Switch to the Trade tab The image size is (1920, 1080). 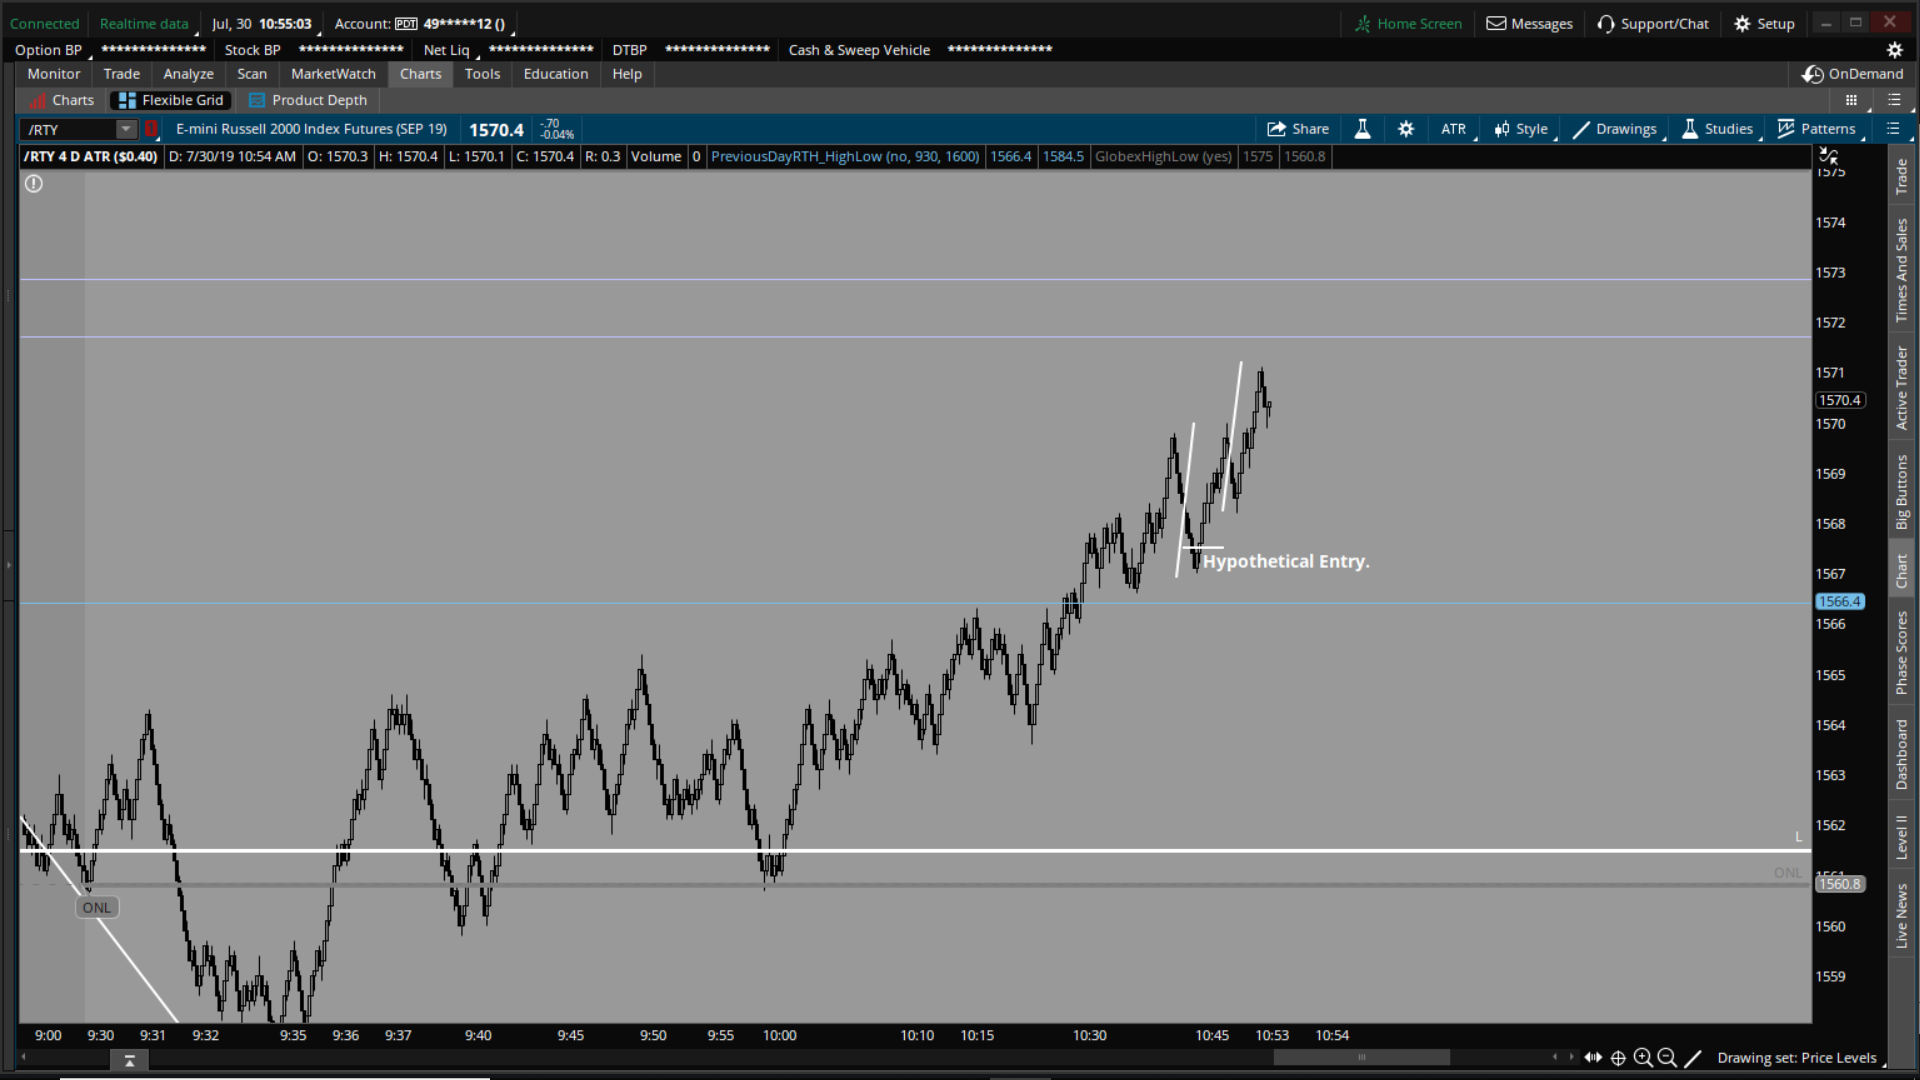pyautogui.click(x=122, y=74)
